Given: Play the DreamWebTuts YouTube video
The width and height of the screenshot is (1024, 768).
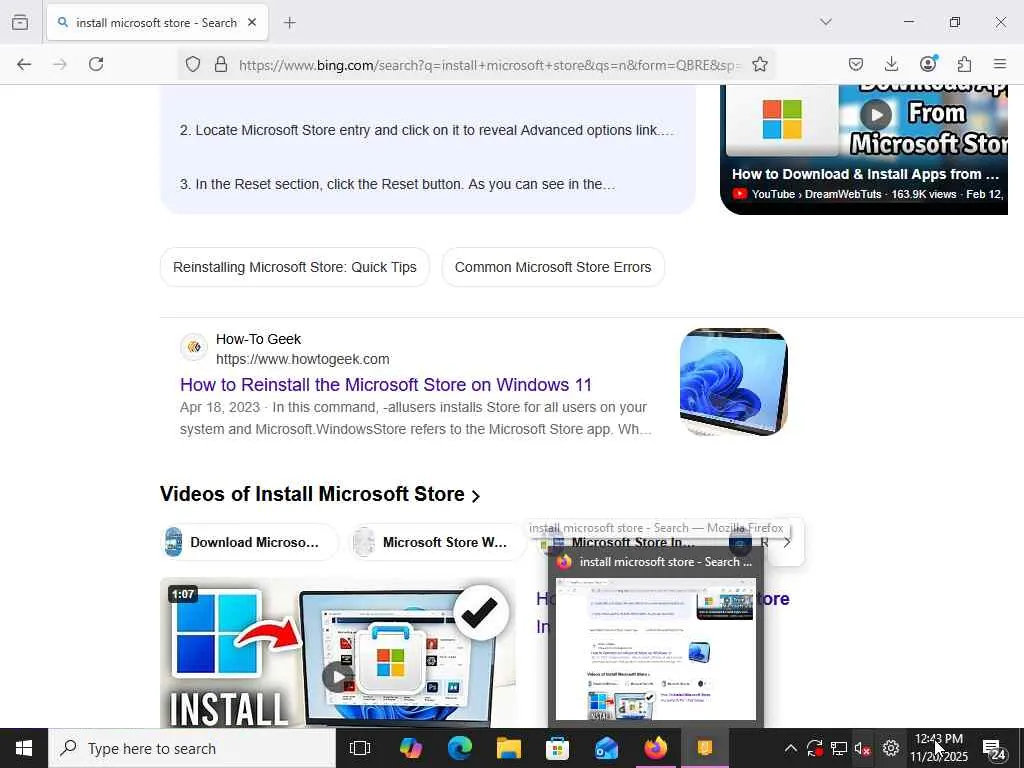Looking at the screenshot, I should coord(876,115).
